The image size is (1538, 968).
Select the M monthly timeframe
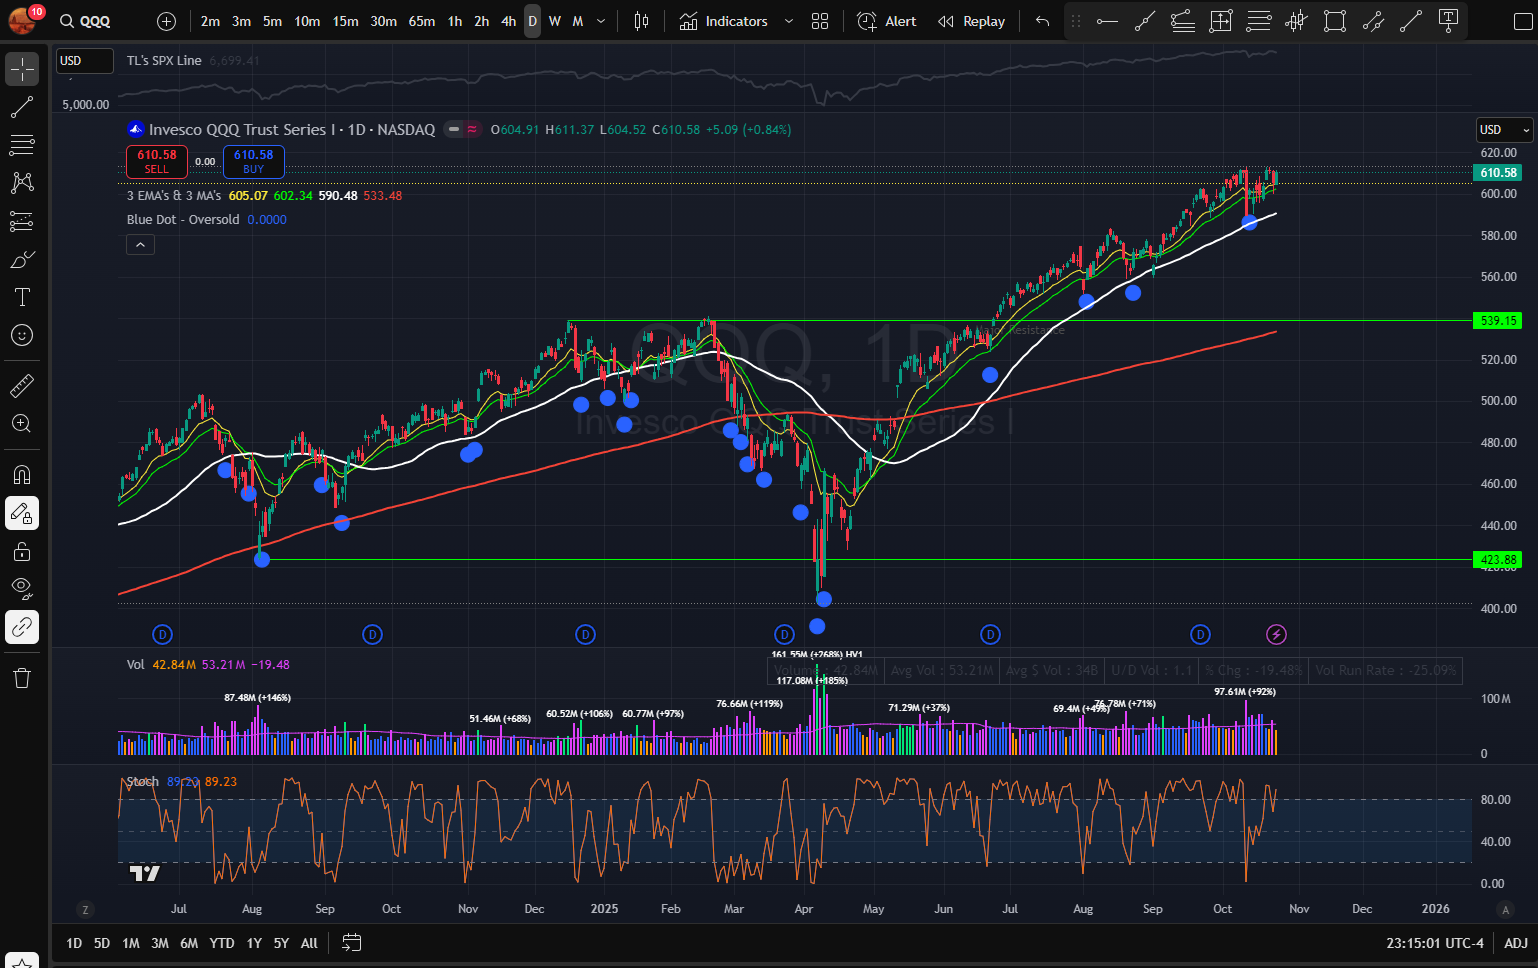coord(578,21)
